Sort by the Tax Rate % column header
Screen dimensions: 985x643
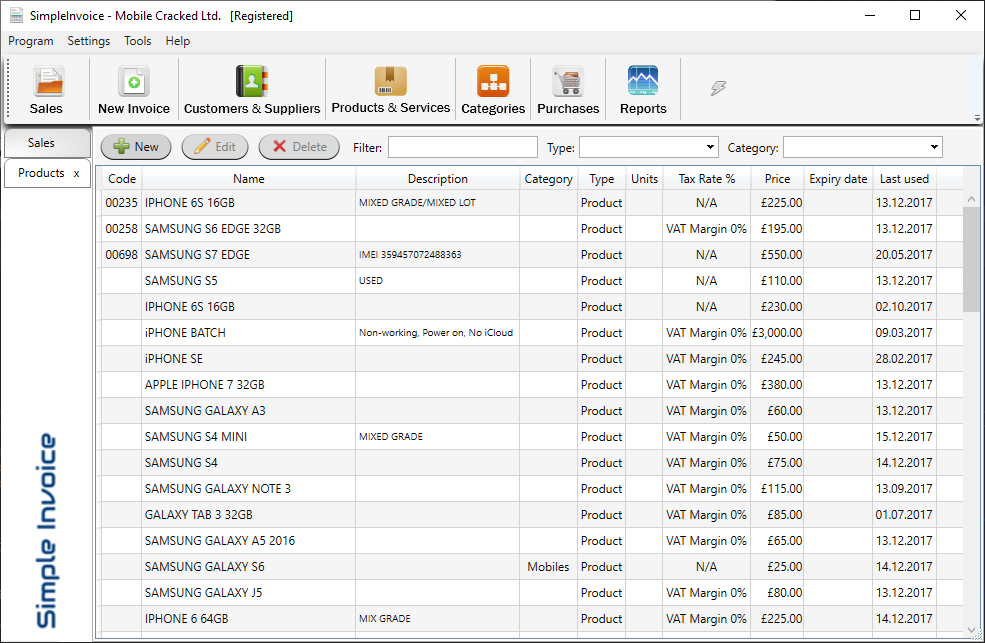pyautogui.click(x=707, y=179)
